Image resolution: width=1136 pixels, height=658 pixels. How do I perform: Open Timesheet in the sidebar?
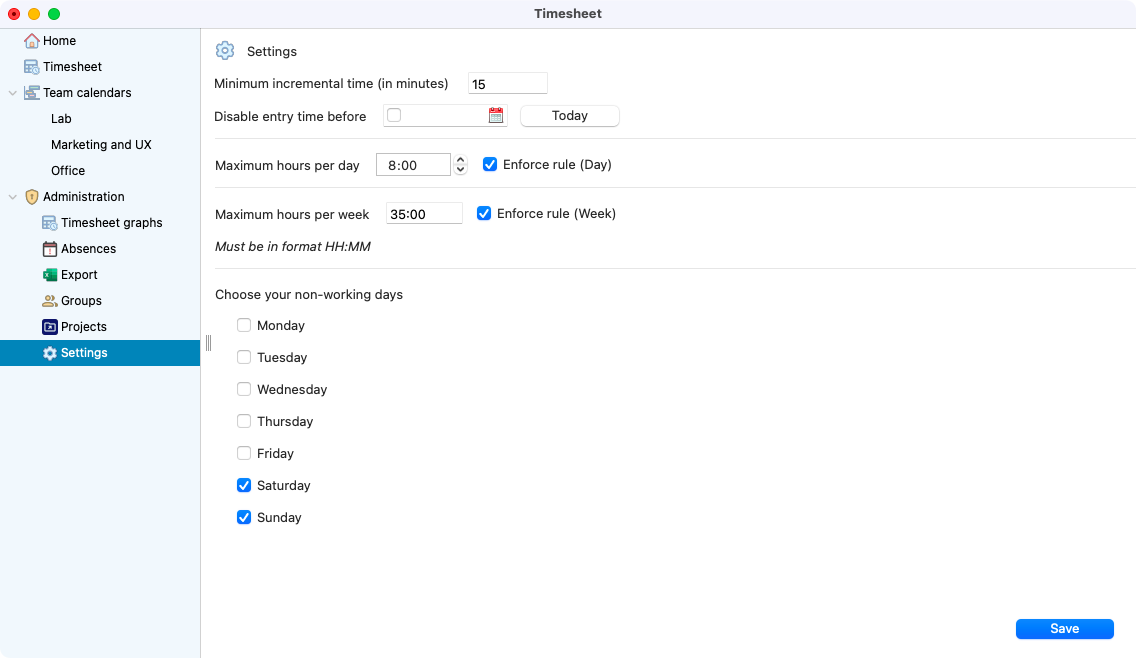point(72,67)
